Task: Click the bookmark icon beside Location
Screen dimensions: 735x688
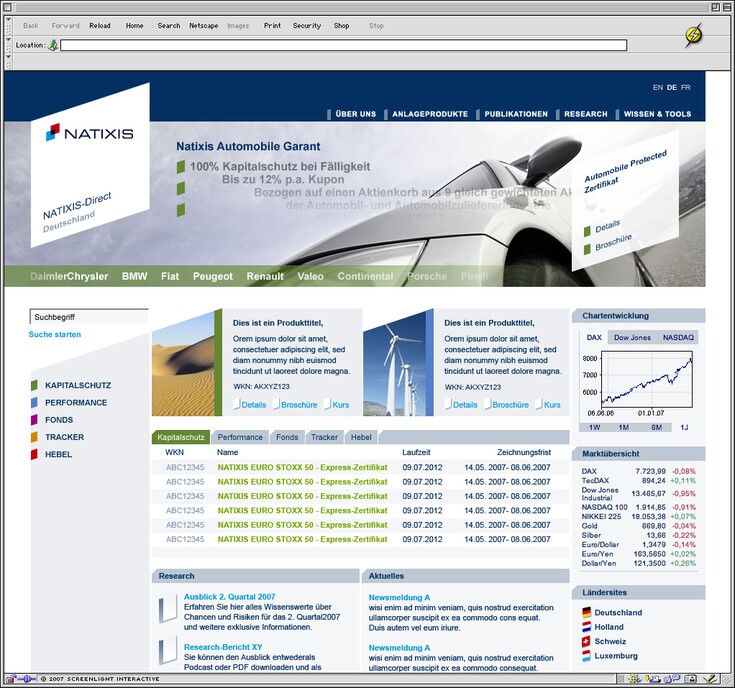Action: click(x=53, y=45)
